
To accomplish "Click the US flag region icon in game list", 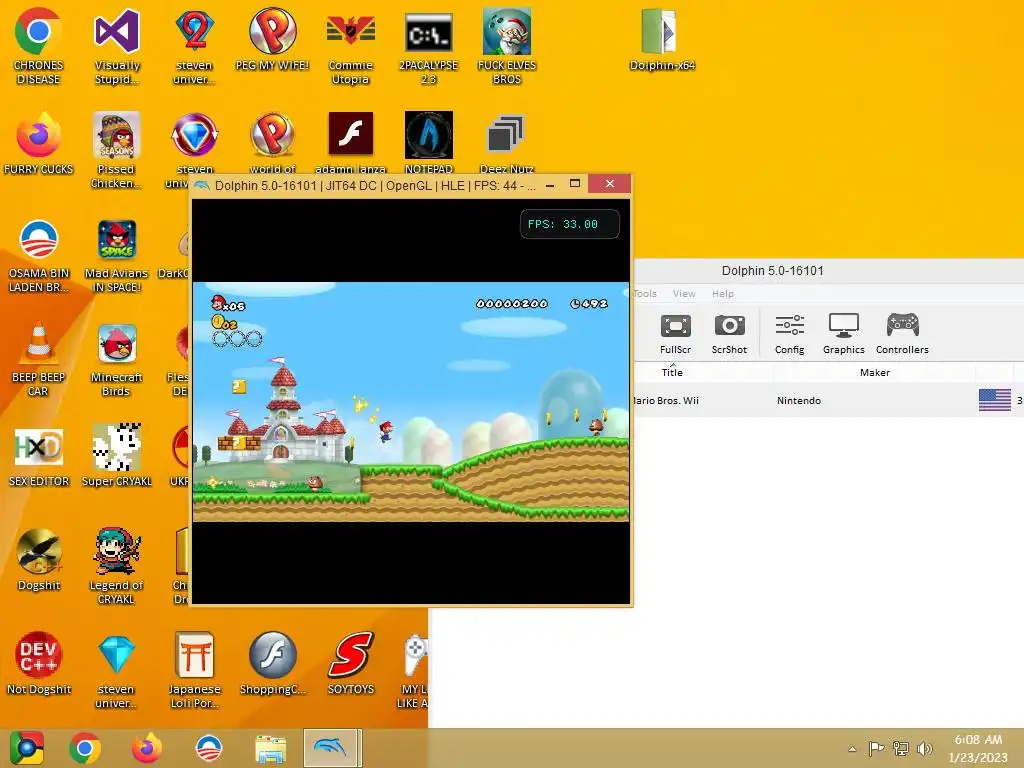I will pos(994,400).
